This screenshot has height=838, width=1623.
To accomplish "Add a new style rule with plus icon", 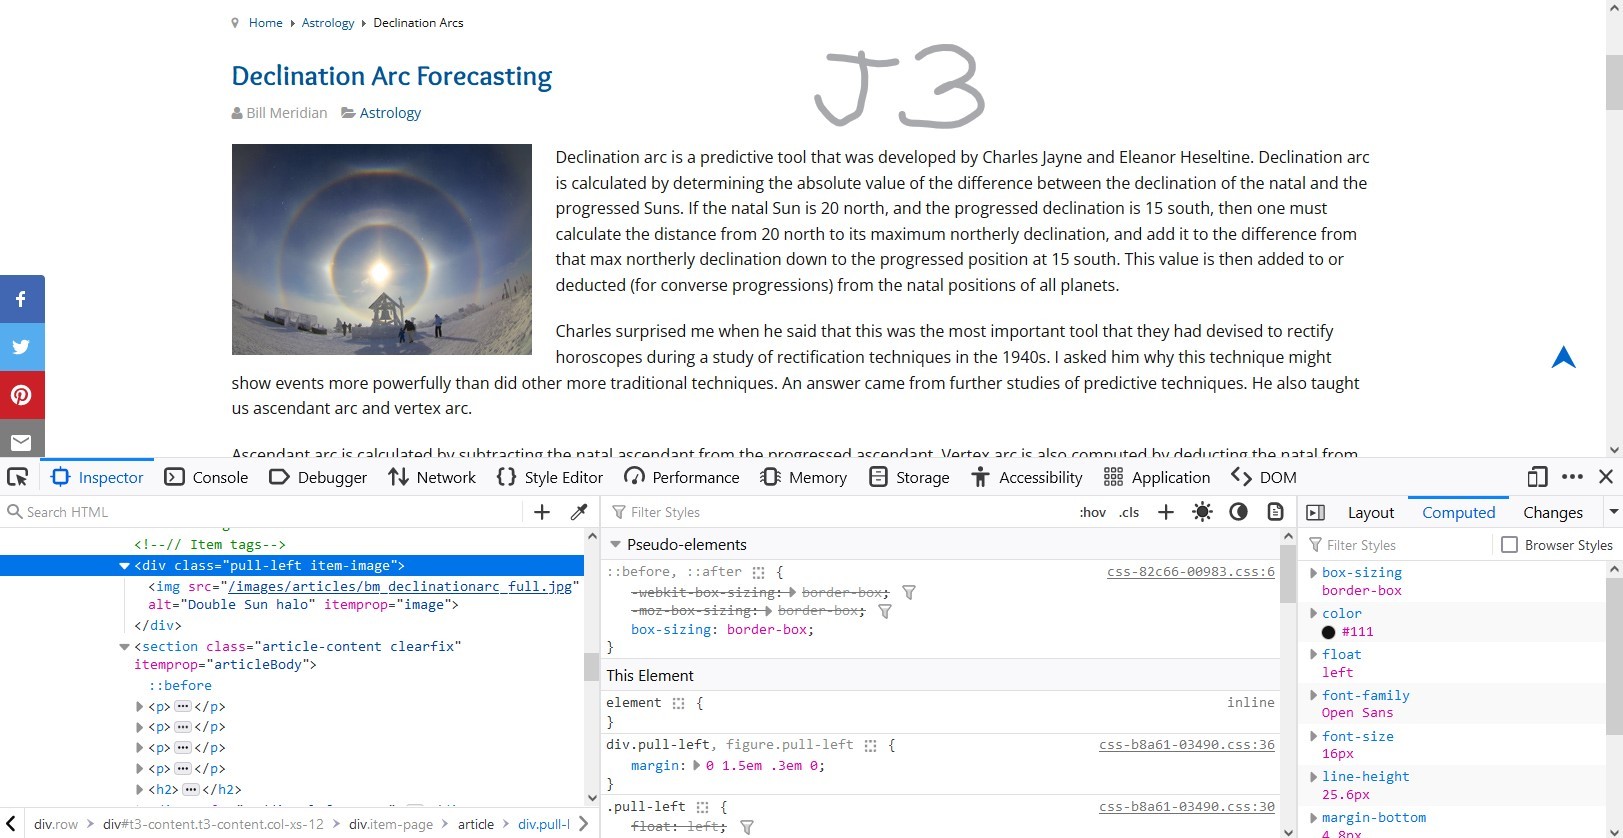I will point(1166,512).
